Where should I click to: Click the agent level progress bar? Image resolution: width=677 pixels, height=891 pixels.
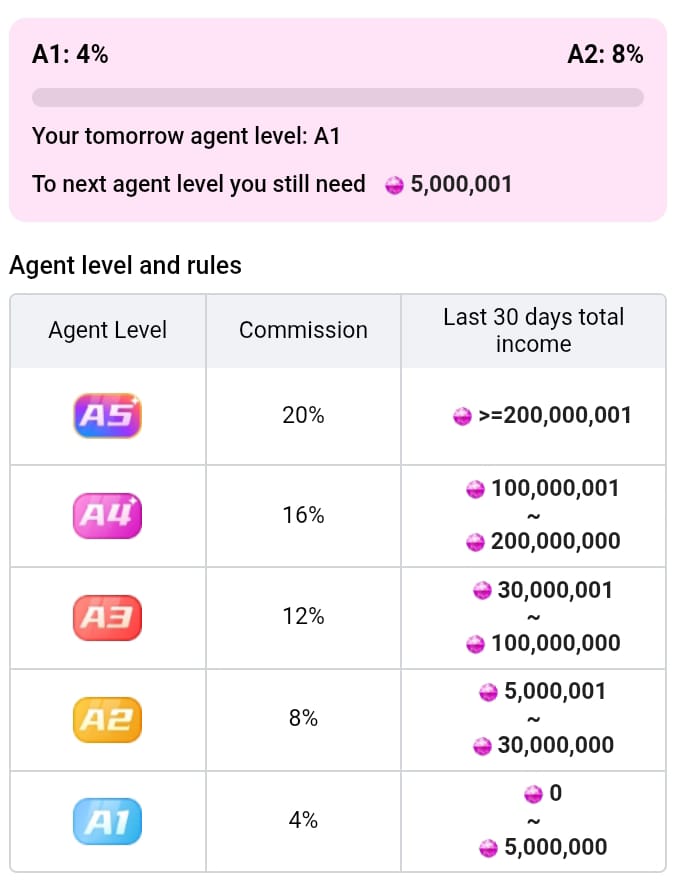pos(338,97)
